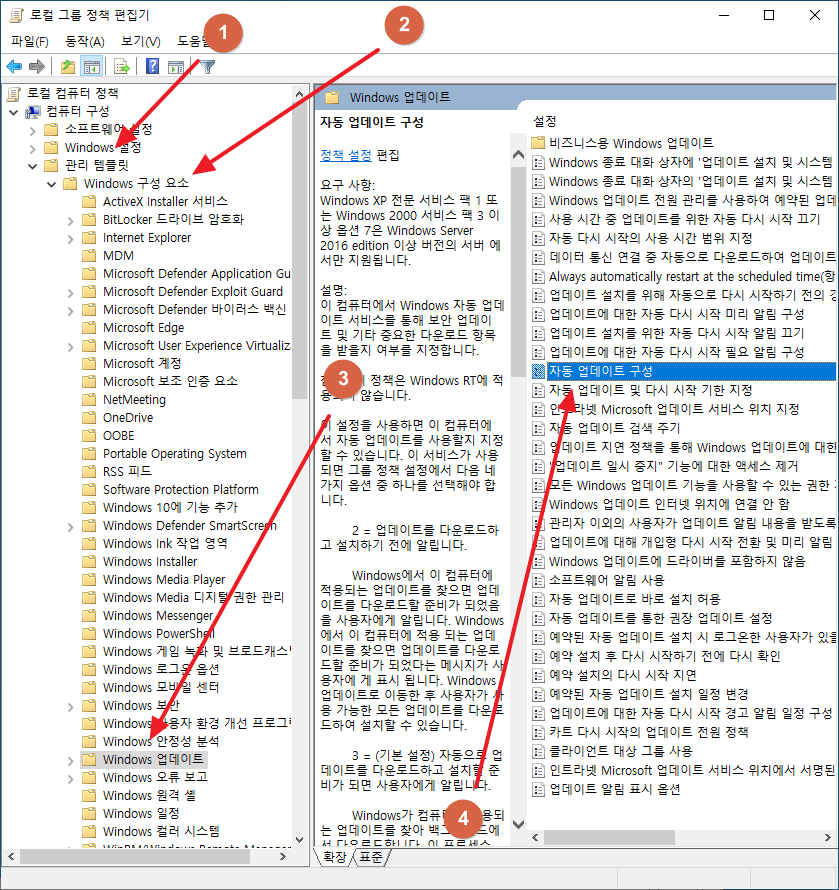Collapse the Windows 구성 요소 node
This screenshot has width=839, height=890.
pos(52,184)
